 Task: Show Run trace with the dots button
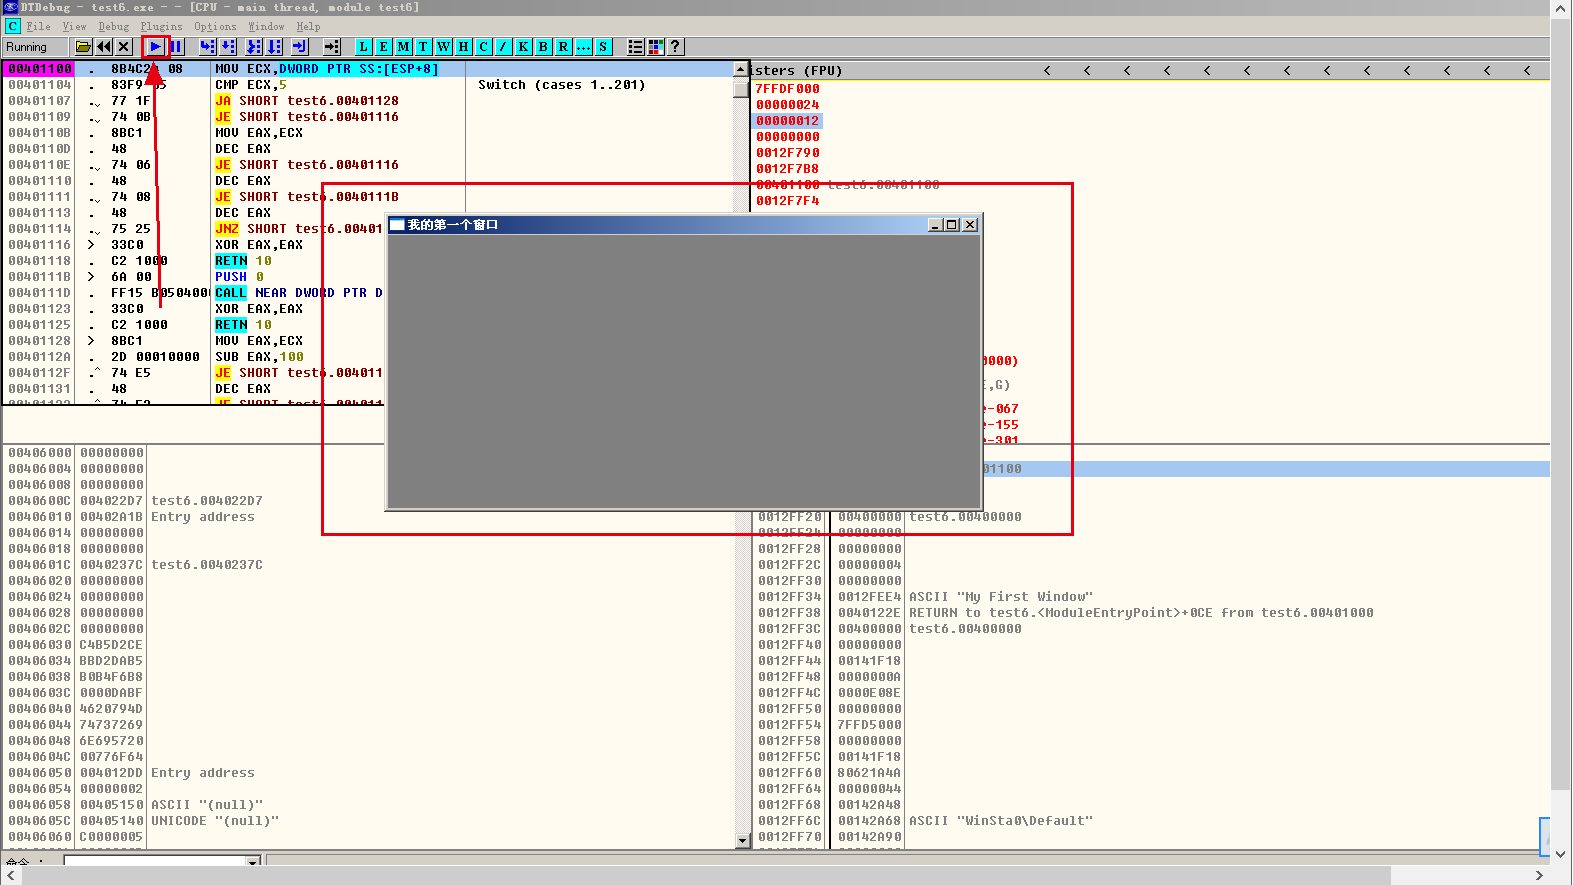[583, 47]
